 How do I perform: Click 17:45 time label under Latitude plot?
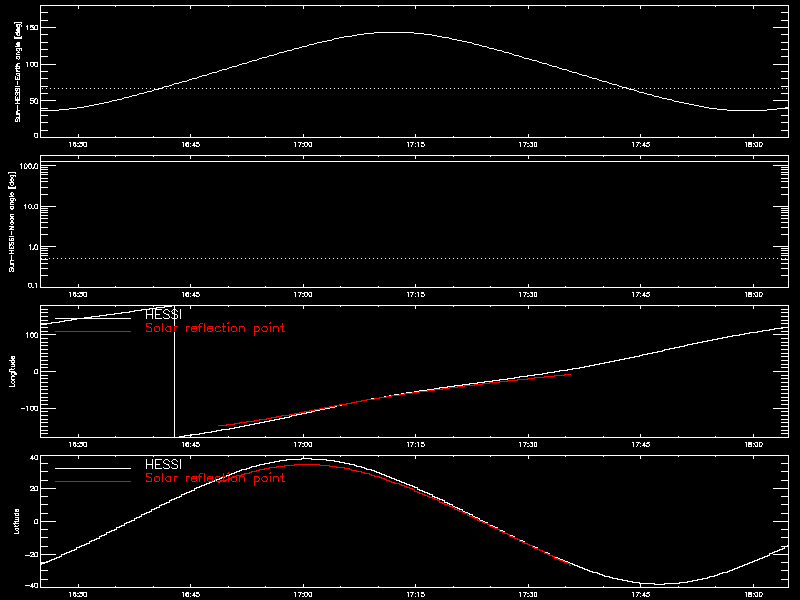(641, 595)
